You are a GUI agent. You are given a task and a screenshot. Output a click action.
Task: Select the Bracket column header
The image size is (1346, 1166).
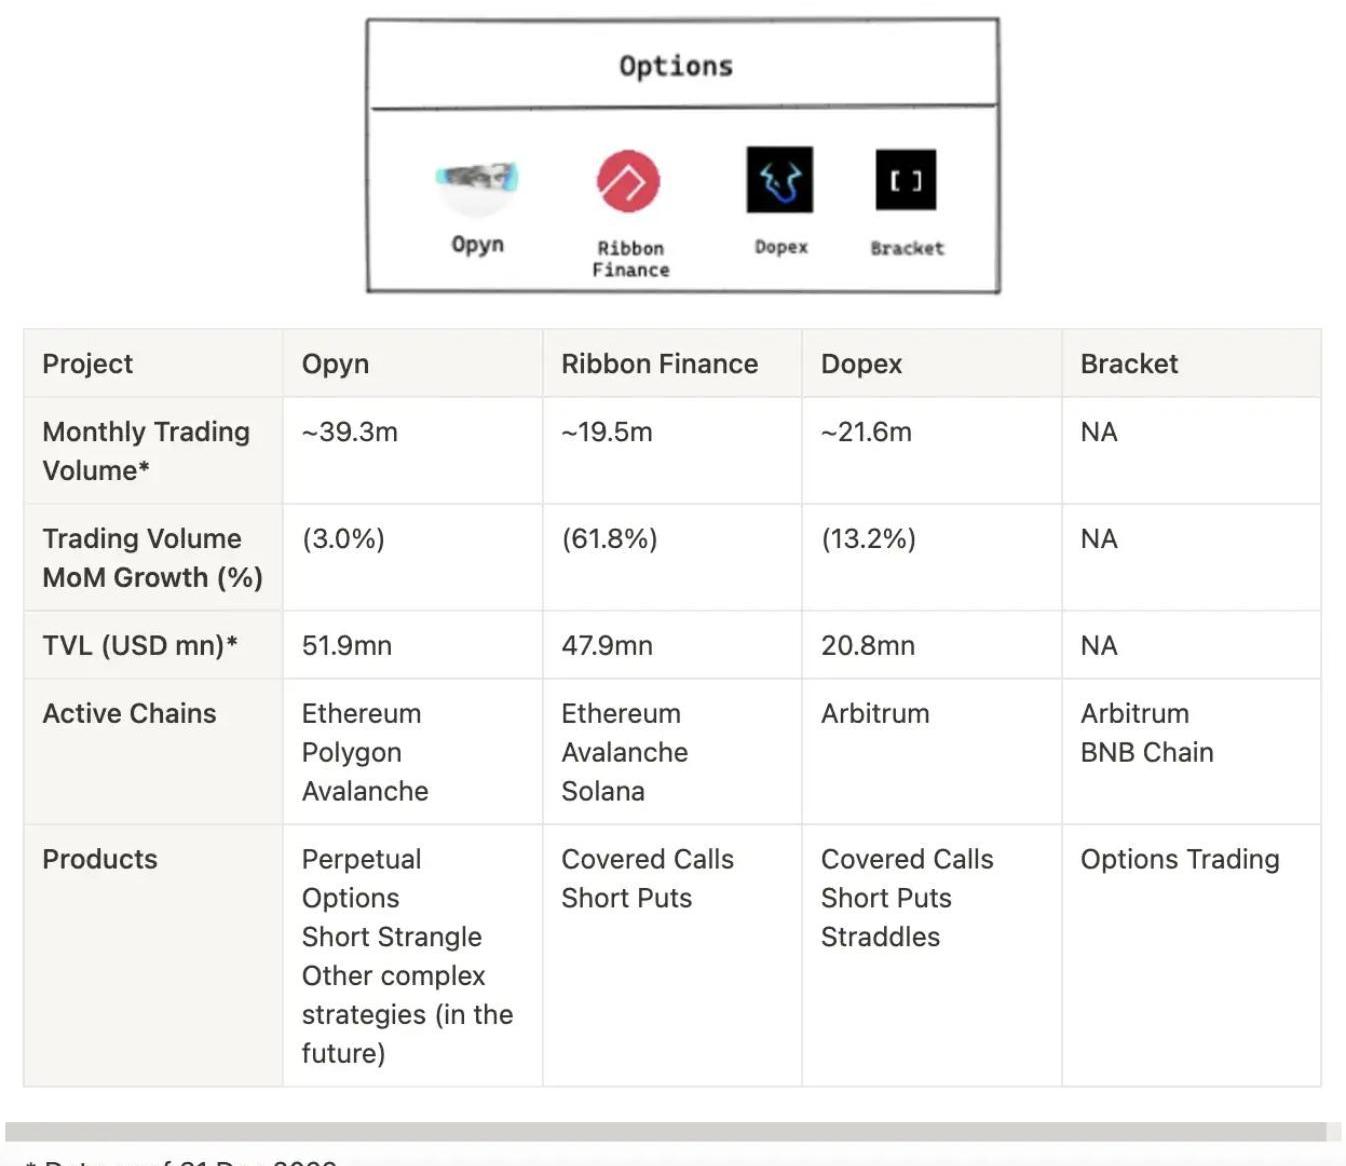[1129, 364]
